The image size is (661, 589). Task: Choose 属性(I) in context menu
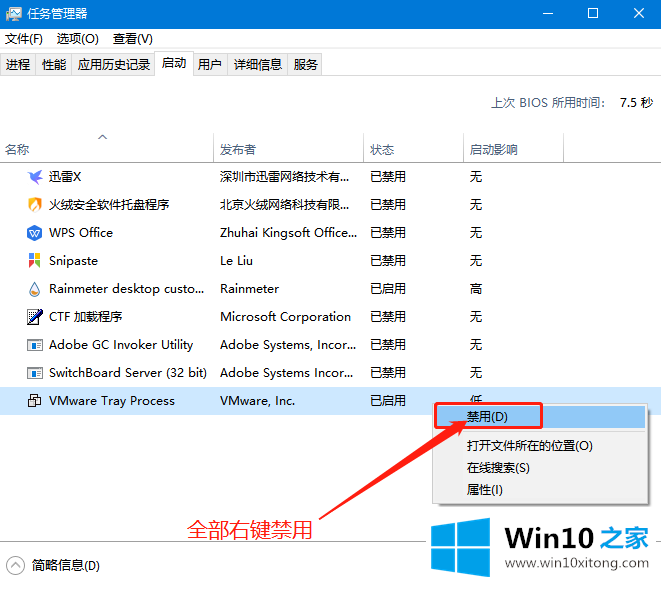(540, 490)
